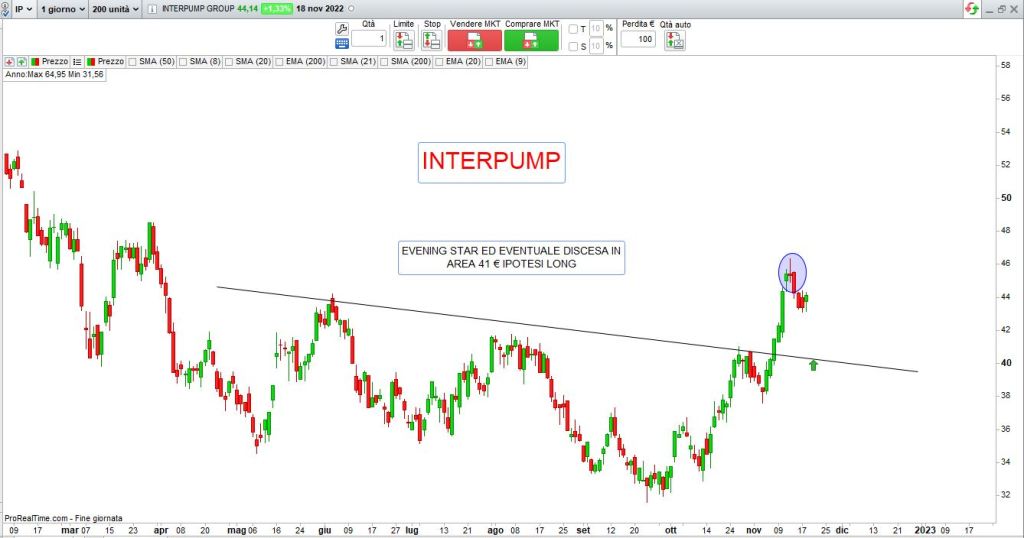Image resolution: width=1024 pixels, height=538 pixels.
Task: Click the Stop order icon
Action: 432,40
